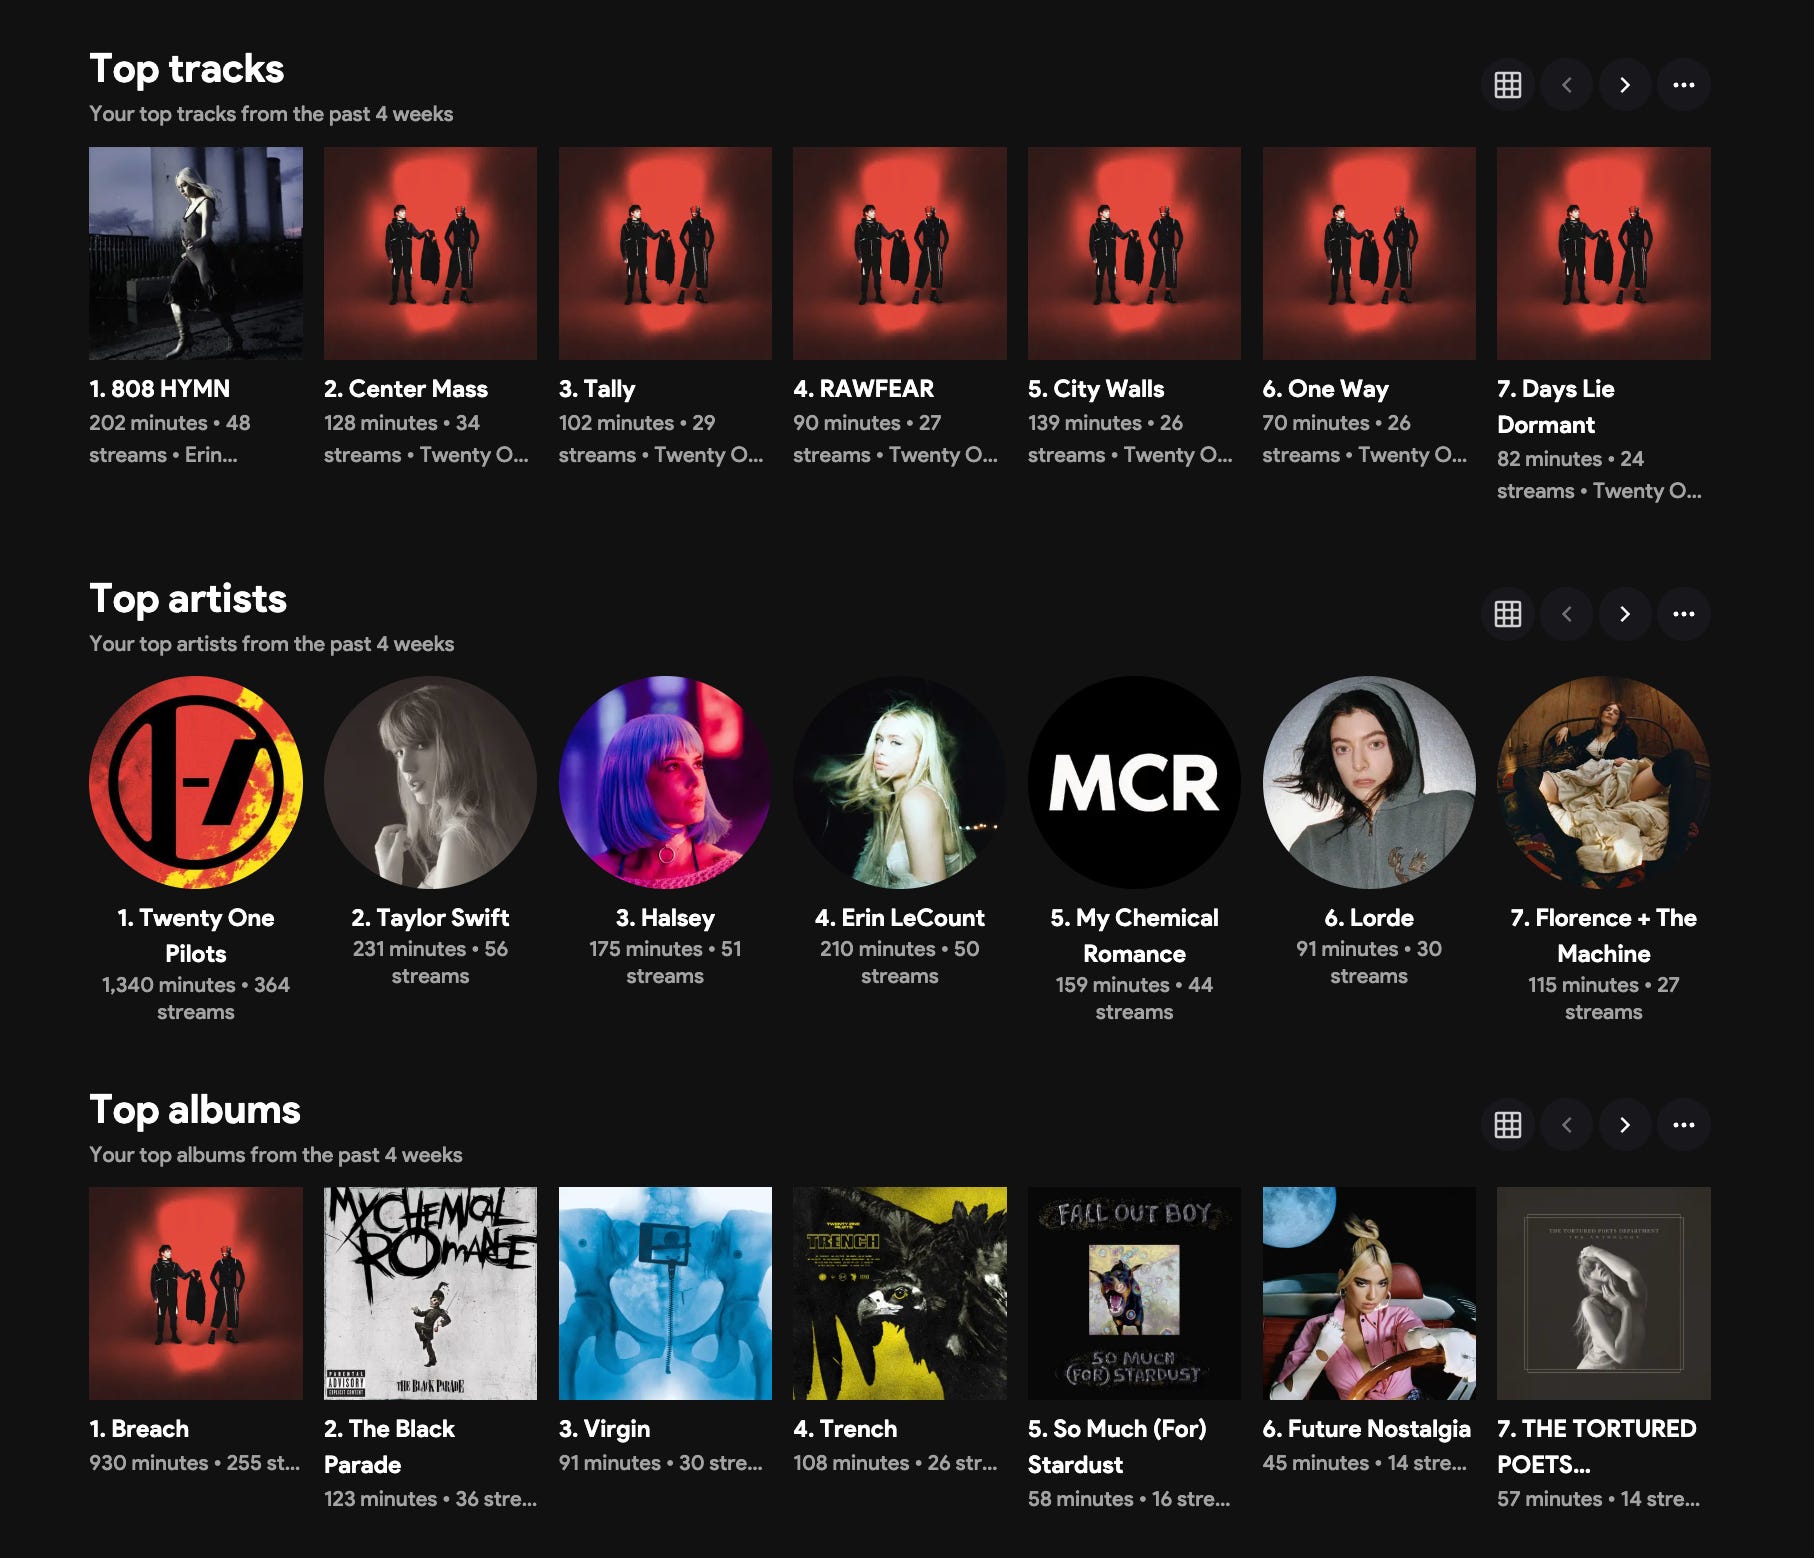Open the City Walls track cover
The width and height of the screenshot is (1814, 1558).
tap(1134, 253)
